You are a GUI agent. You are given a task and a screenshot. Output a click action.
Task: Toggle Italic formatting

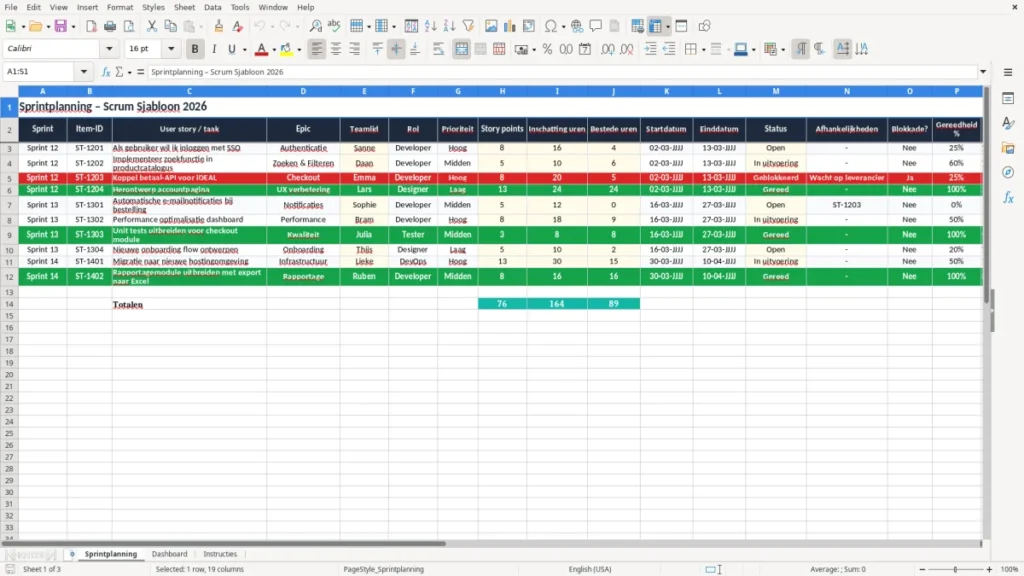pos(214,49)
